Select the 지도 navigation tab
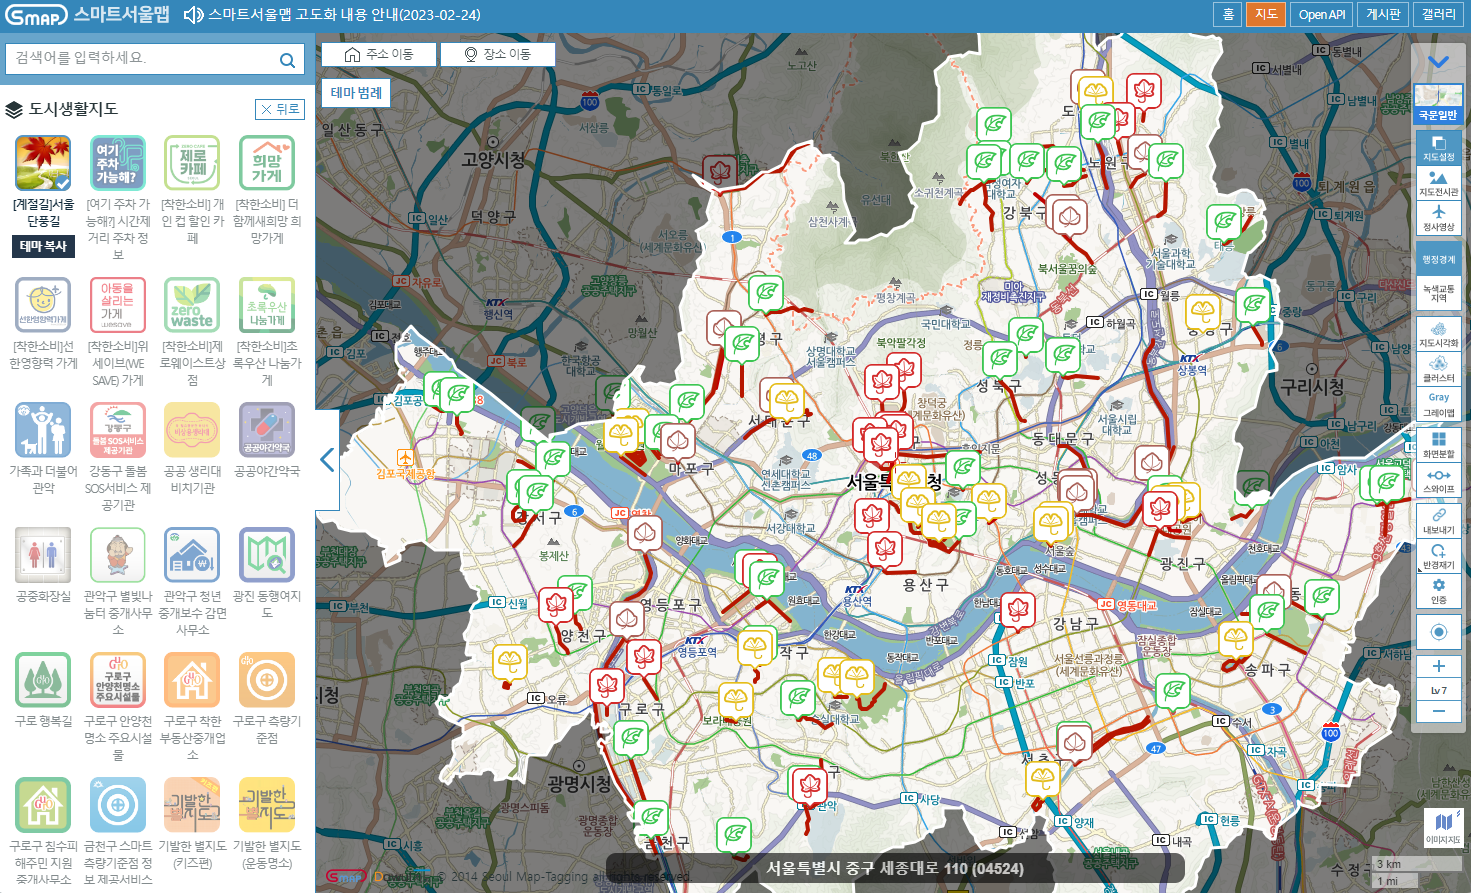The height and width of the screenshot is (893, 1471). pos(1266,15)
